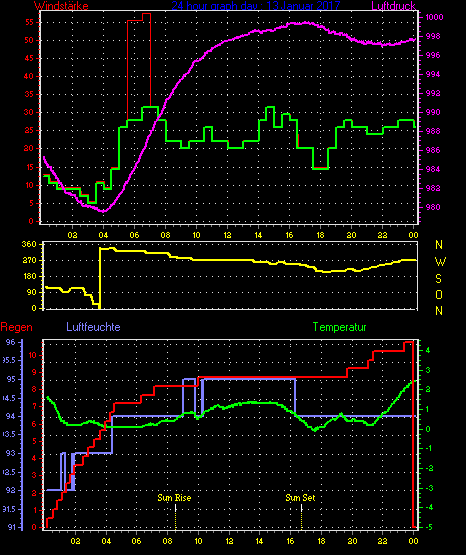The width and height of the screenshot is (466, 555).
Task: Click the Luftfeuchte legend label
Action: [93, 327]
